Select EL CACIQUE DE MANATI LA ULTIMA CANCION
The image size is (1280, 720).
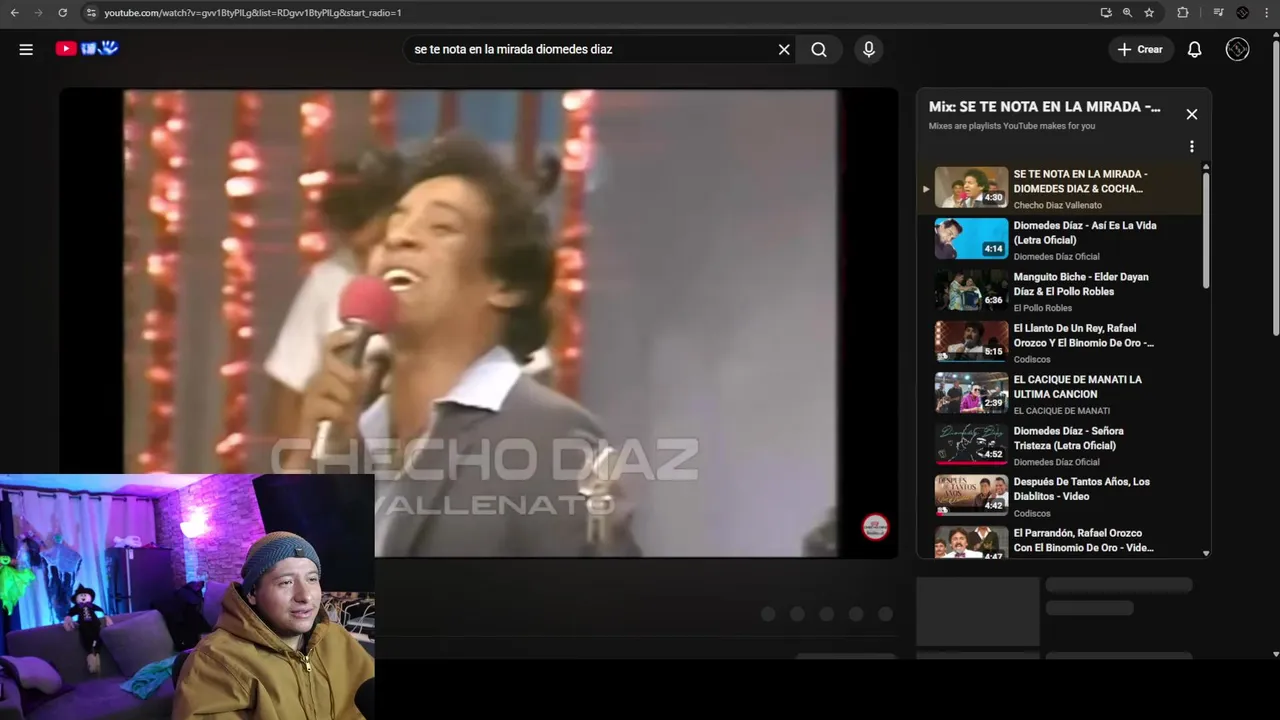click(x=1077, y=387)
